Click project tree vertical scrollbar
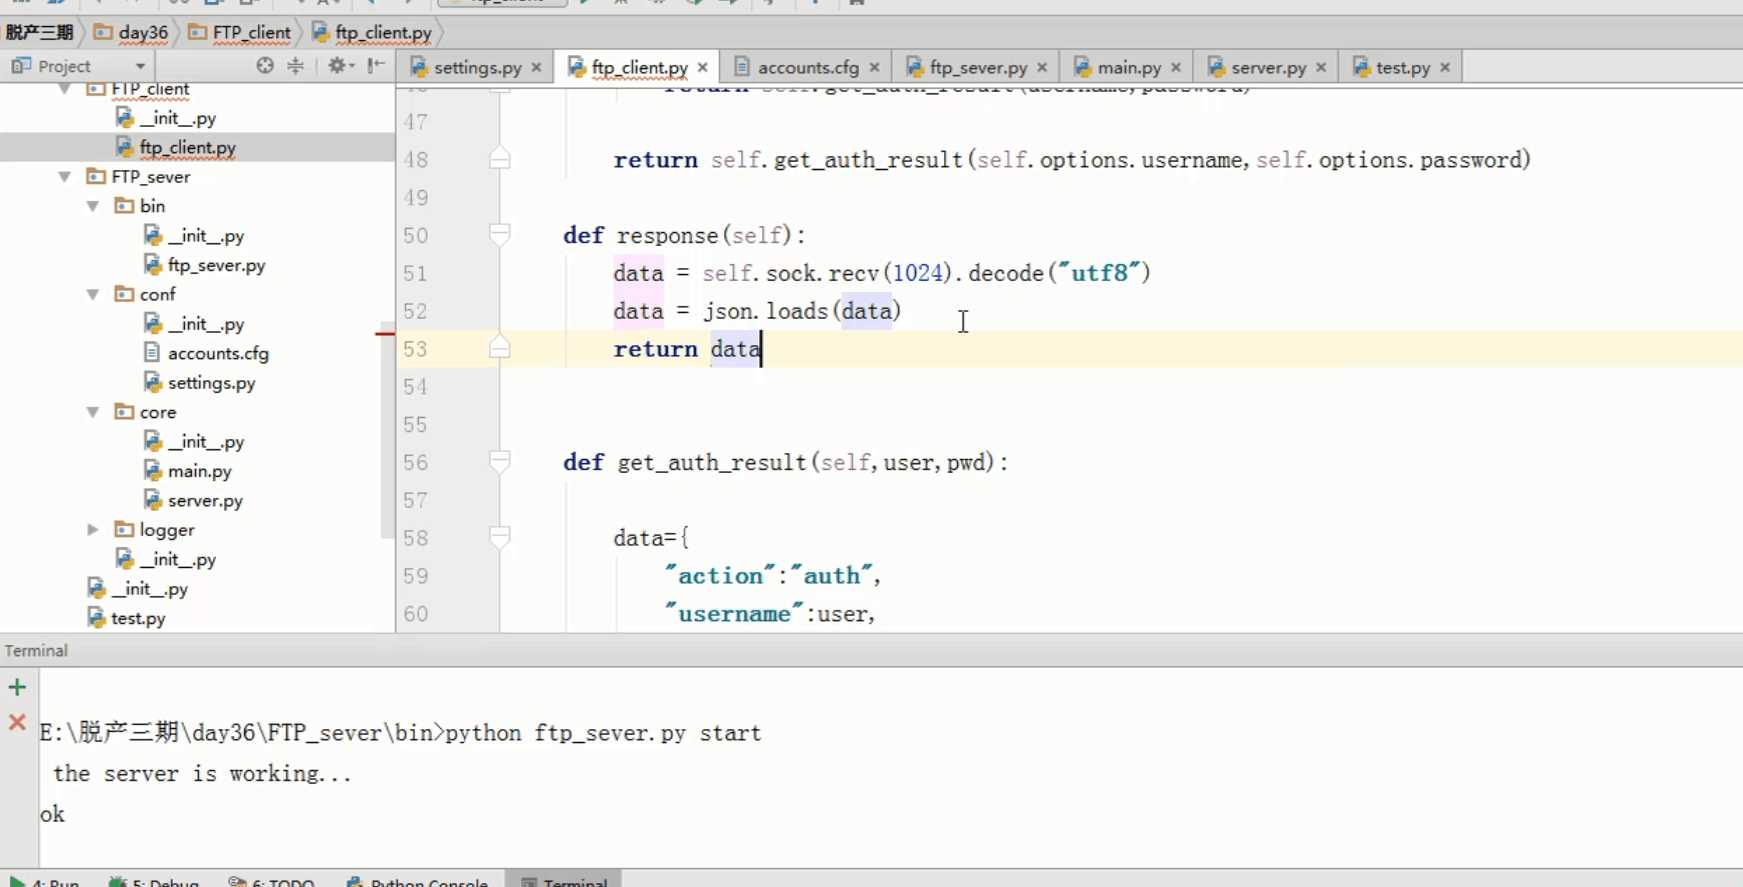The image size is (1743, 887). click(387, 430)
